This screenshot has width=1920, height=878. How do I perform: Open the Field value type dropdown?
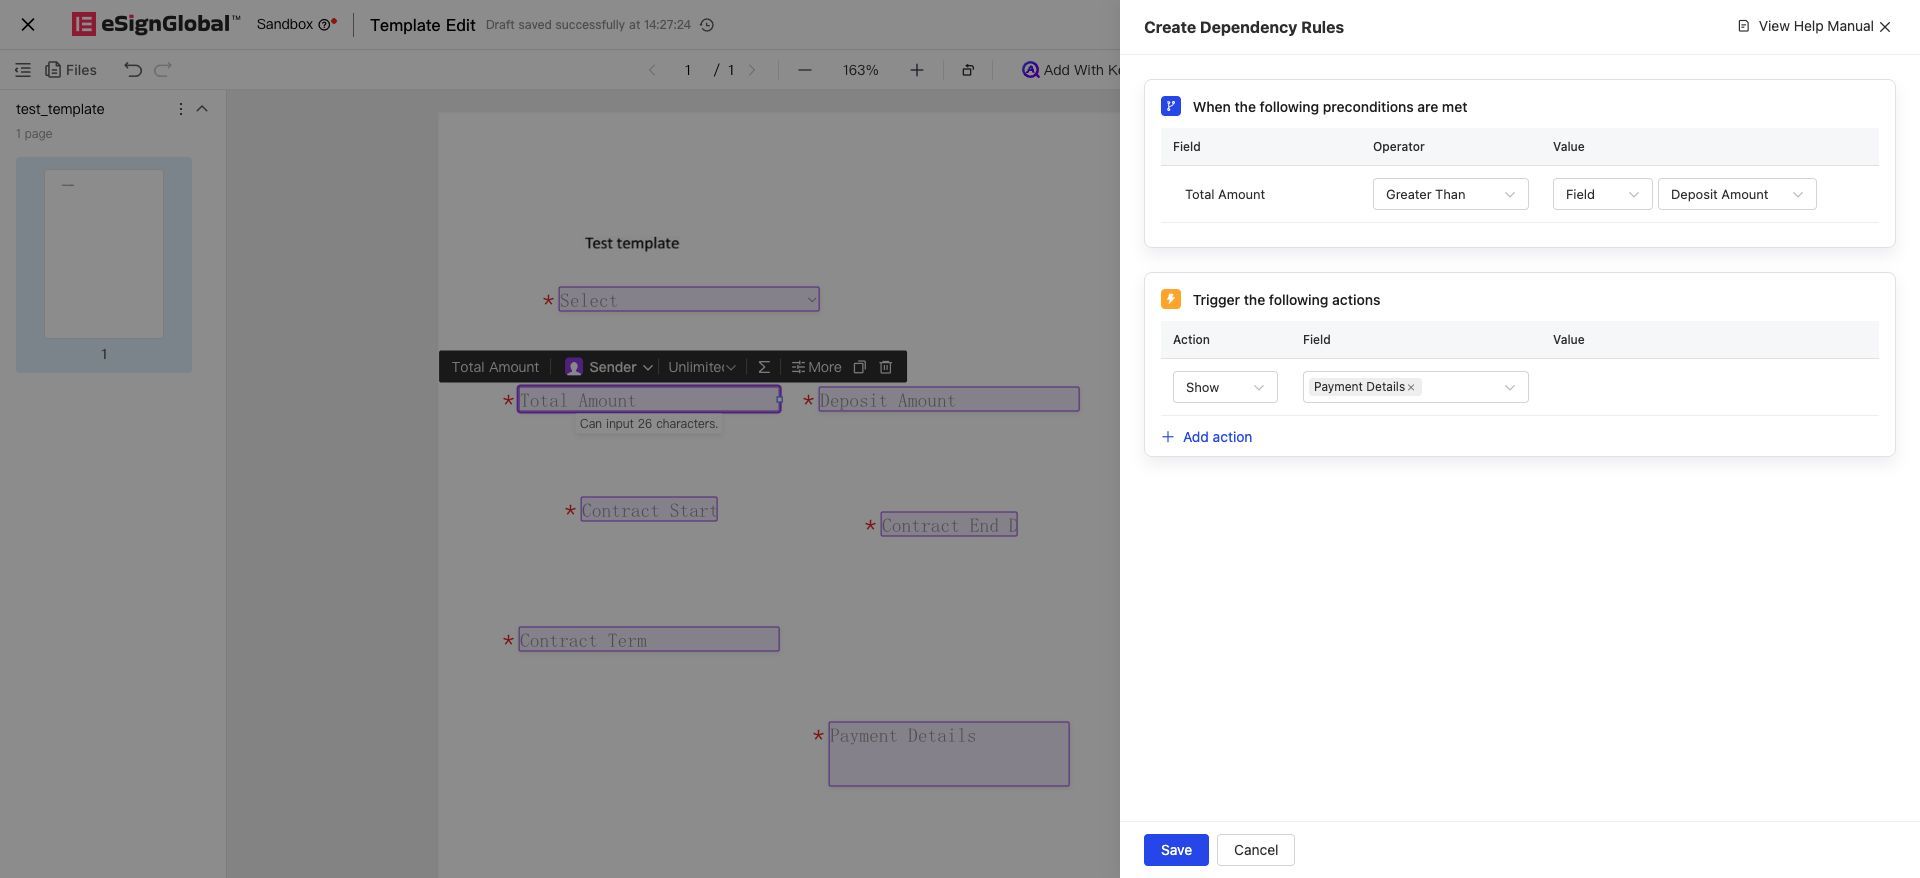[x=1602, y=194]
